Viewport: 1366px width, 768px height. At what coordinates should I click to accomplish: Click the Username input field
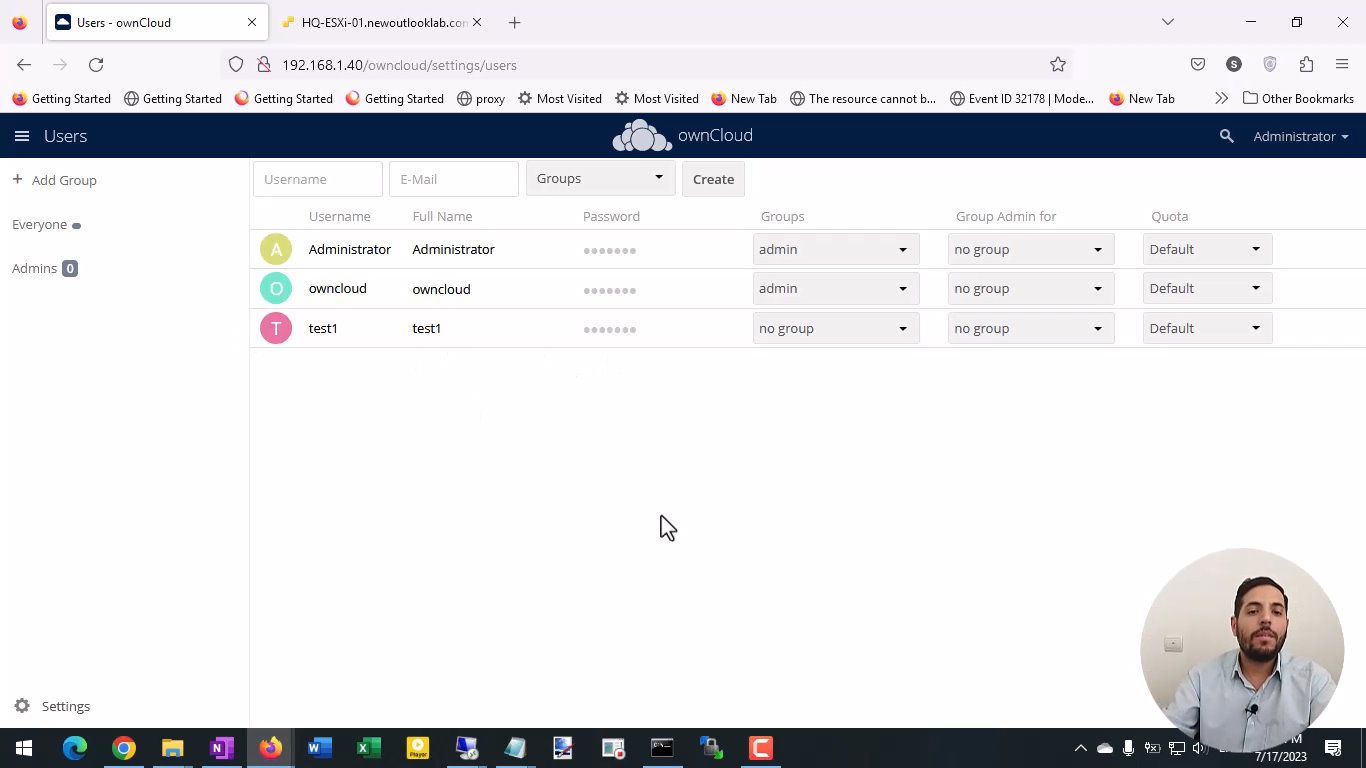point(318,179)
